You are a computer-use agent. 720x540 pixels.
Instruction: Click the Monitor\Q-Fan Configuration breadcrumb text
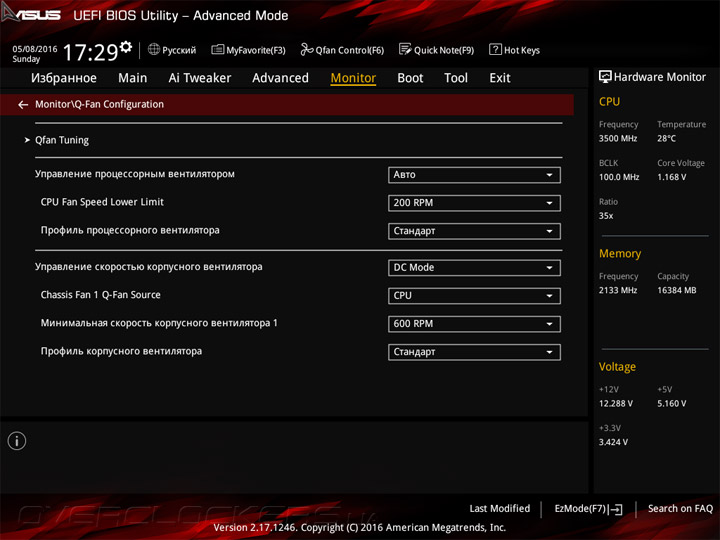pyautogui.click(x=99, y=104)
